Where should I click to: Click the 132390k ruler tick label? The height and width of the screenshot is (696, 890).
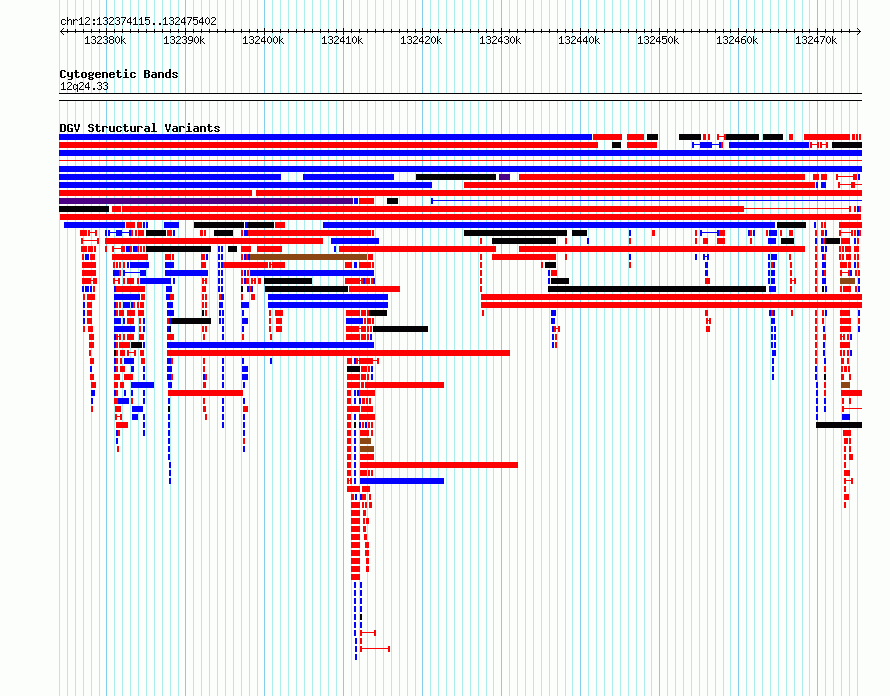184,40
